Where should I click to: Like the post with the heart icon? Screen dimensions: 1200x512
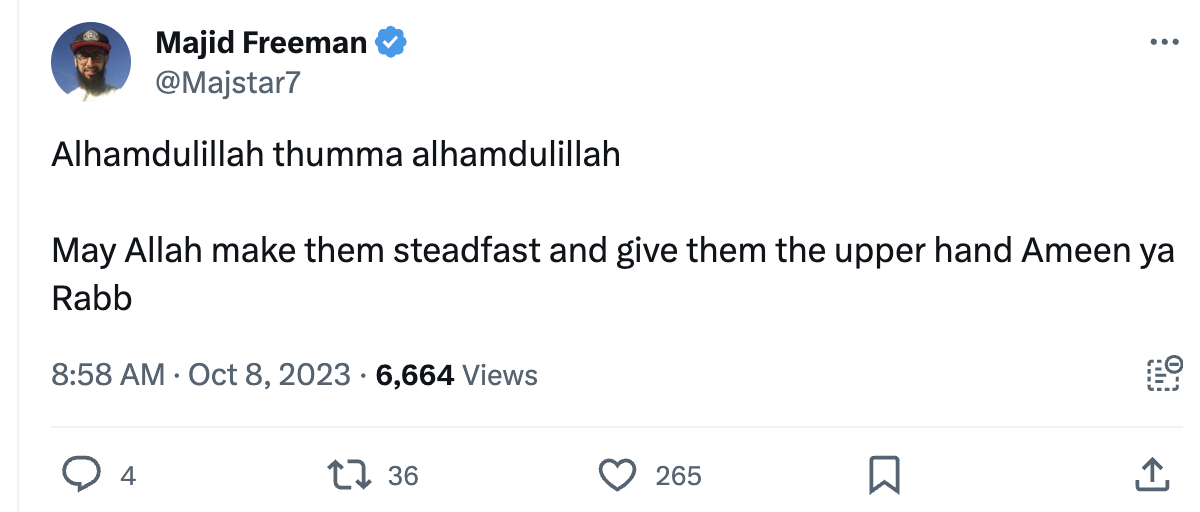tap(618, 474)
